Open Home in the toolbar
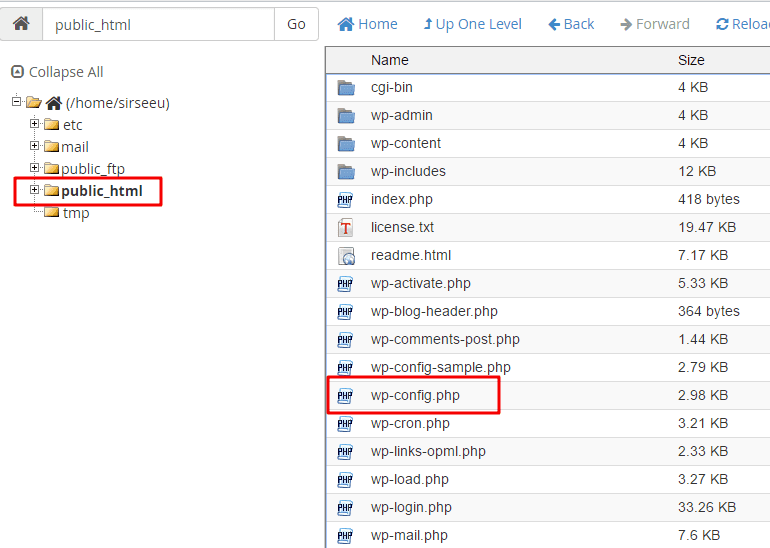The image size is (770, 548). [367, 24]
